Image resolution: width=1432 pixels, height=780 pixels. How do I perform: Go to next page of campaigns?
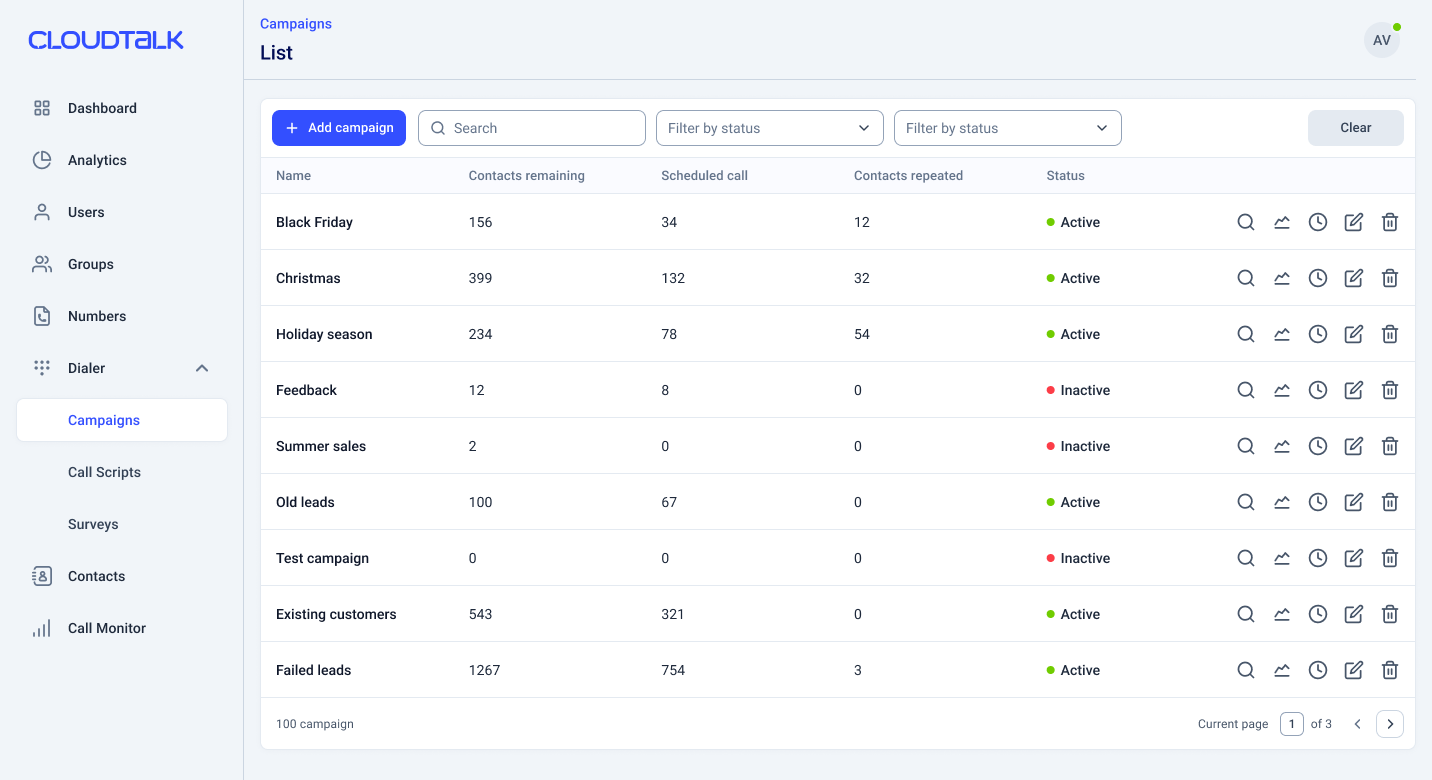click(1389, 724)
